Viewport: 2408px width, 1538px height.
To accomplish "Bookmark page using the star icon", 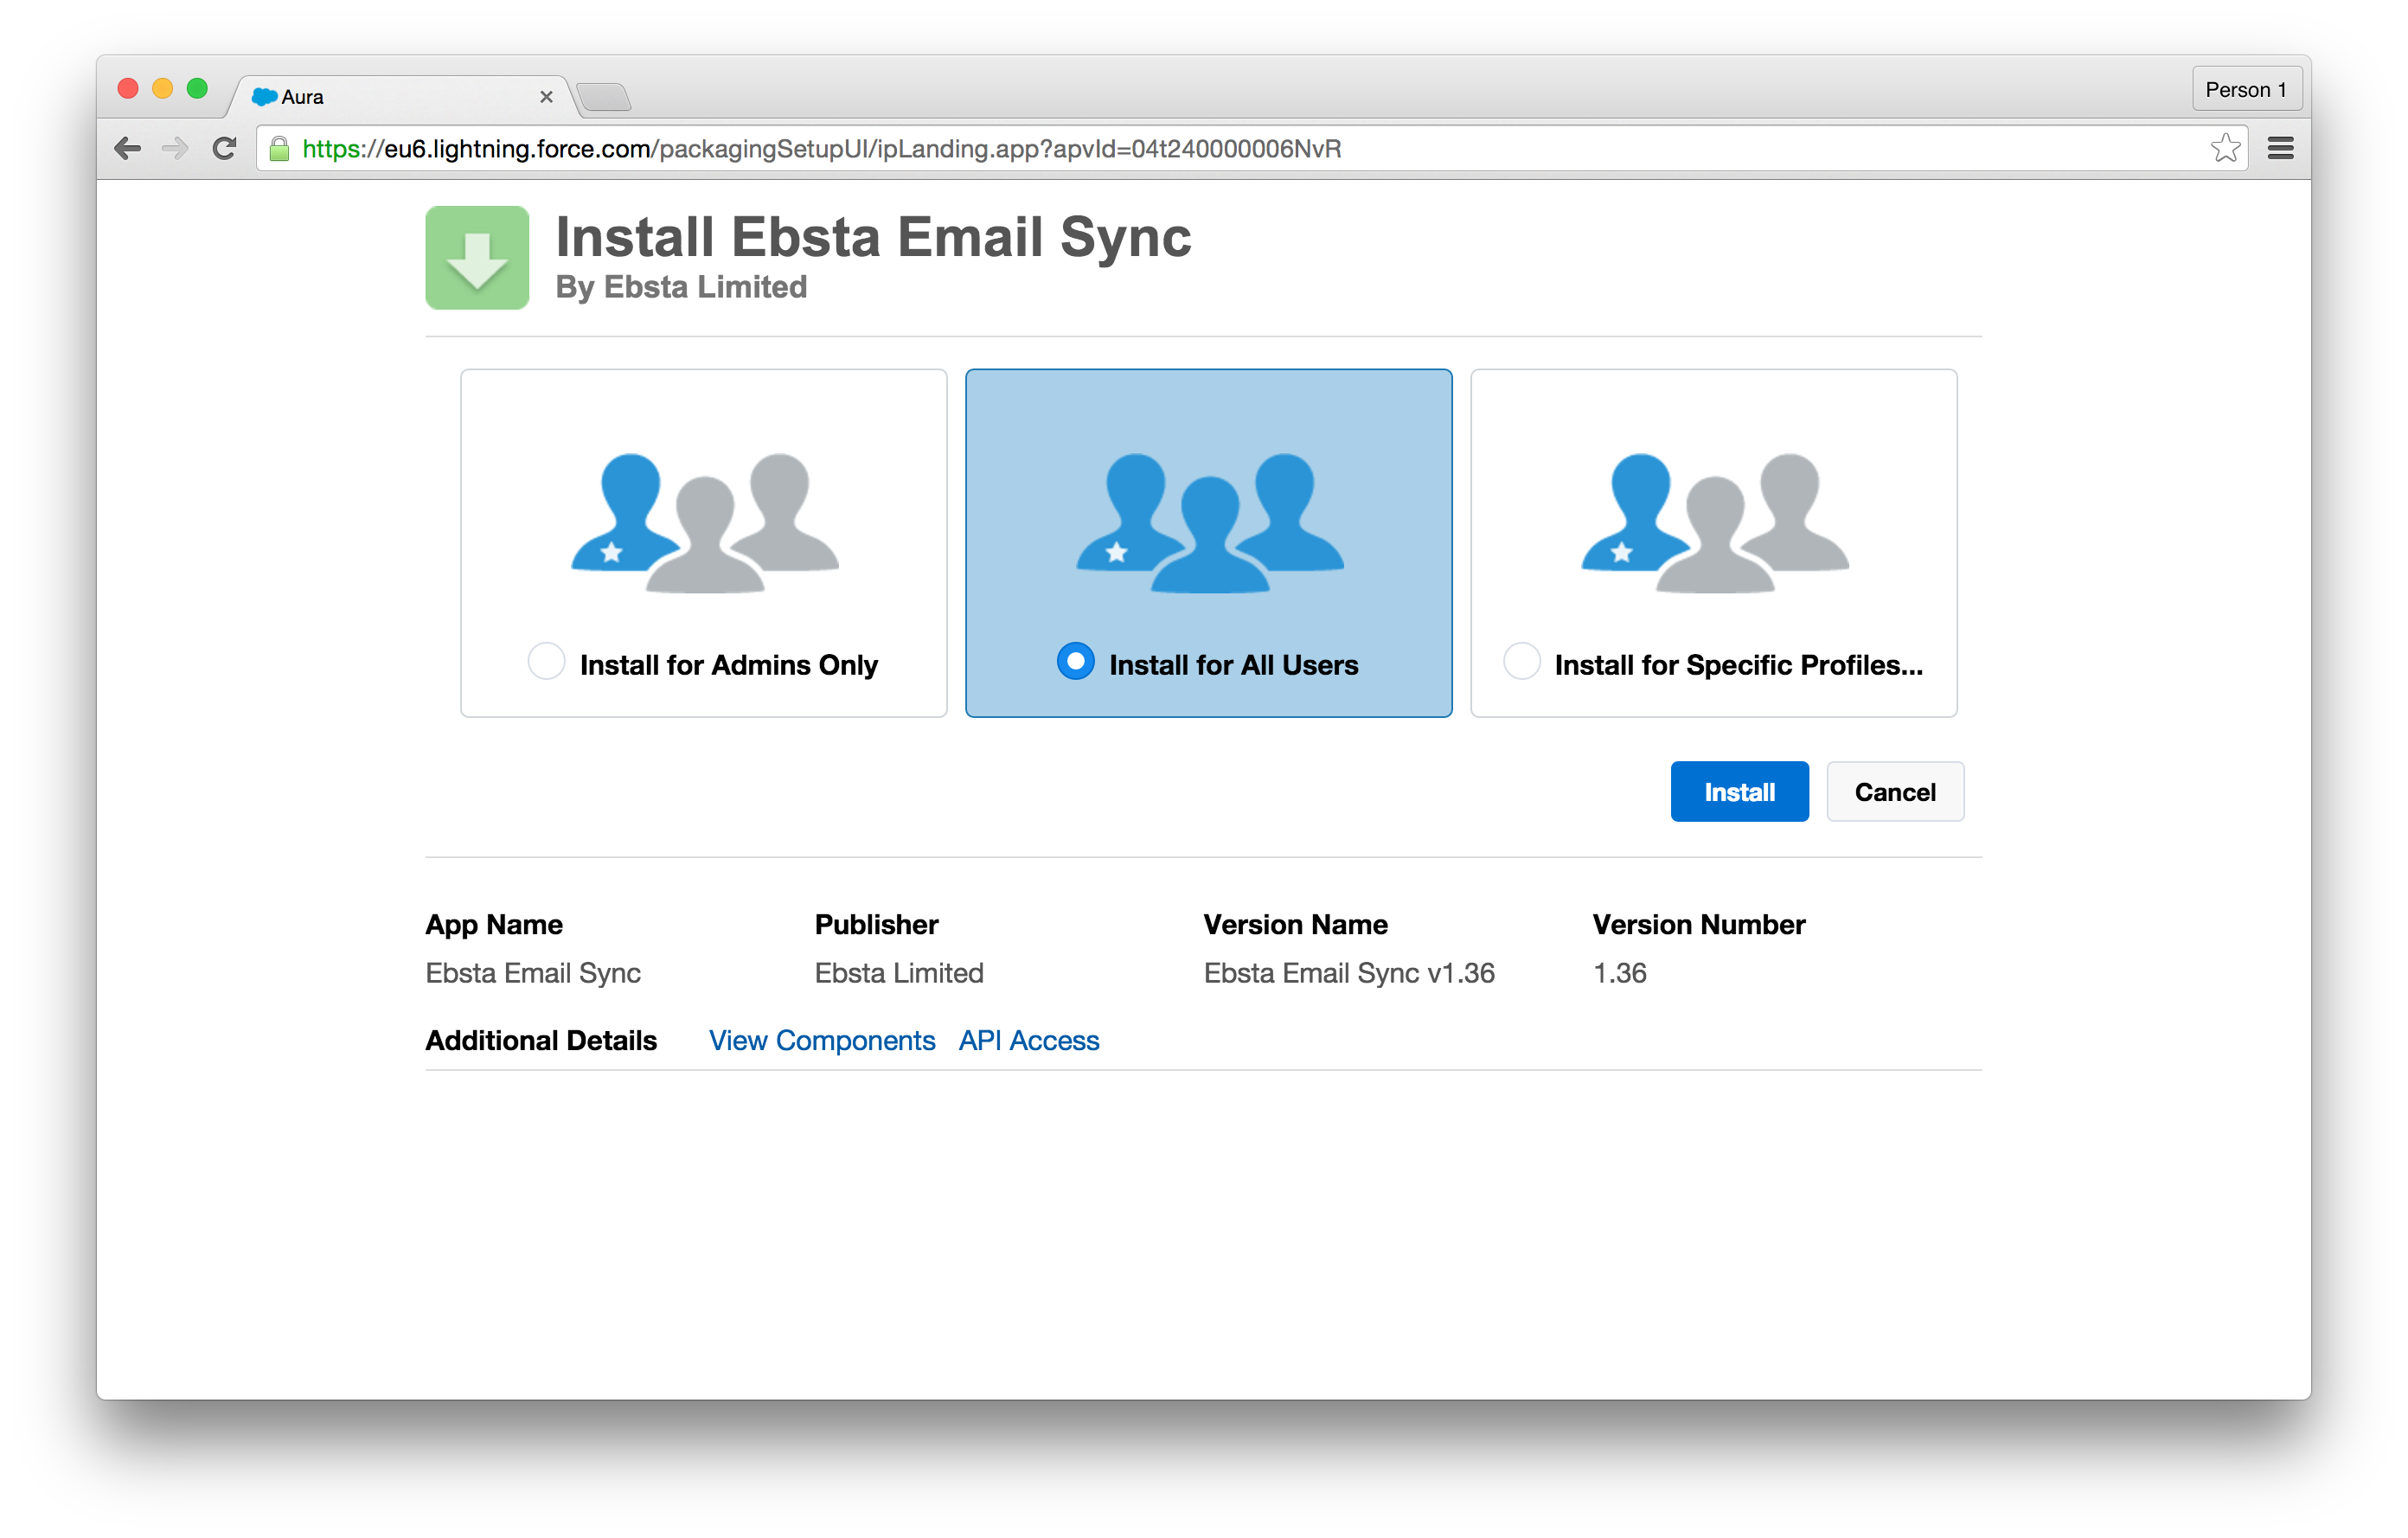I will click(x=2225, y=149).
